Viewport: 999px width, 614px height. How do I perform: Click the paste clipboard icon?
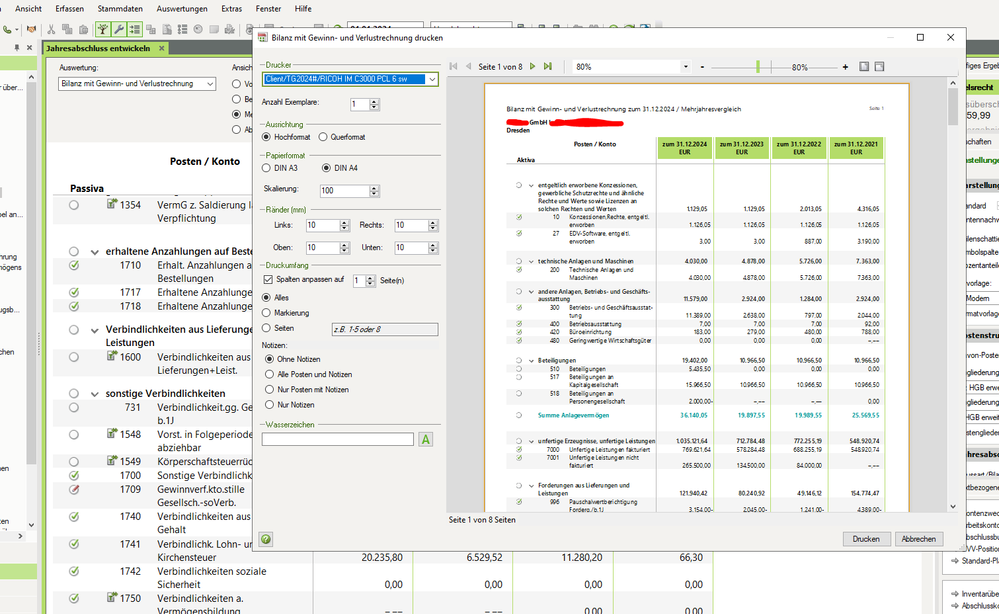coord(83,29)
